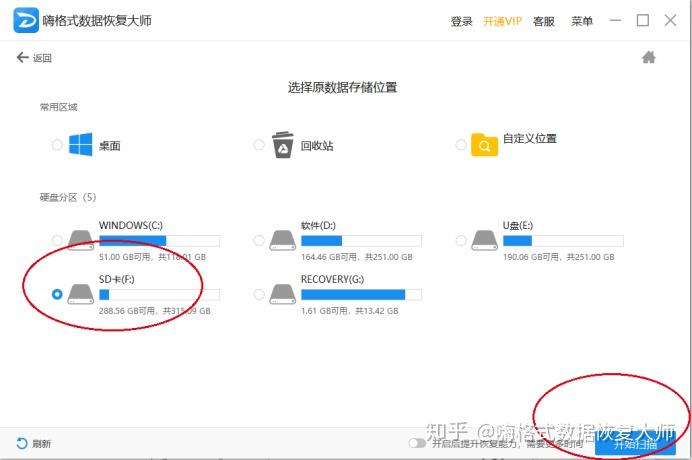The width and height of the screenshot is (692, 460).
Task: Click the RECOVERY(G:) drive icon
Action: coord(282,294)
